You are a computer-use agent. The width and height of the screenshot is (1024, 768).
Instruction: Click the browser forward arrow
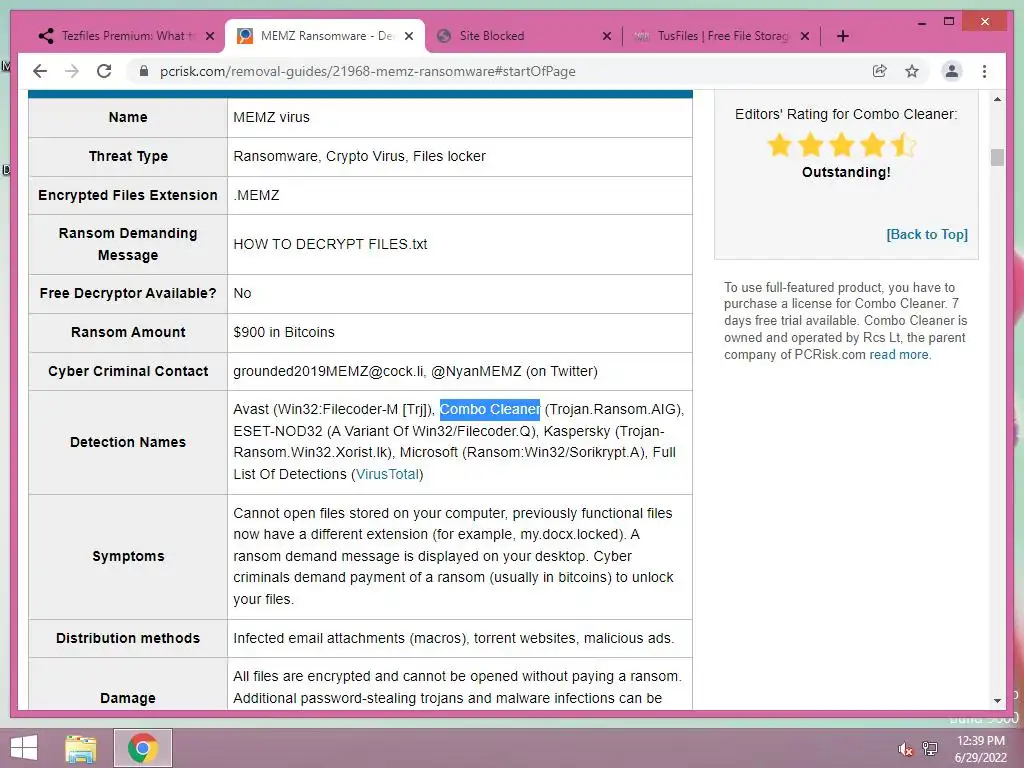point(72,71)
